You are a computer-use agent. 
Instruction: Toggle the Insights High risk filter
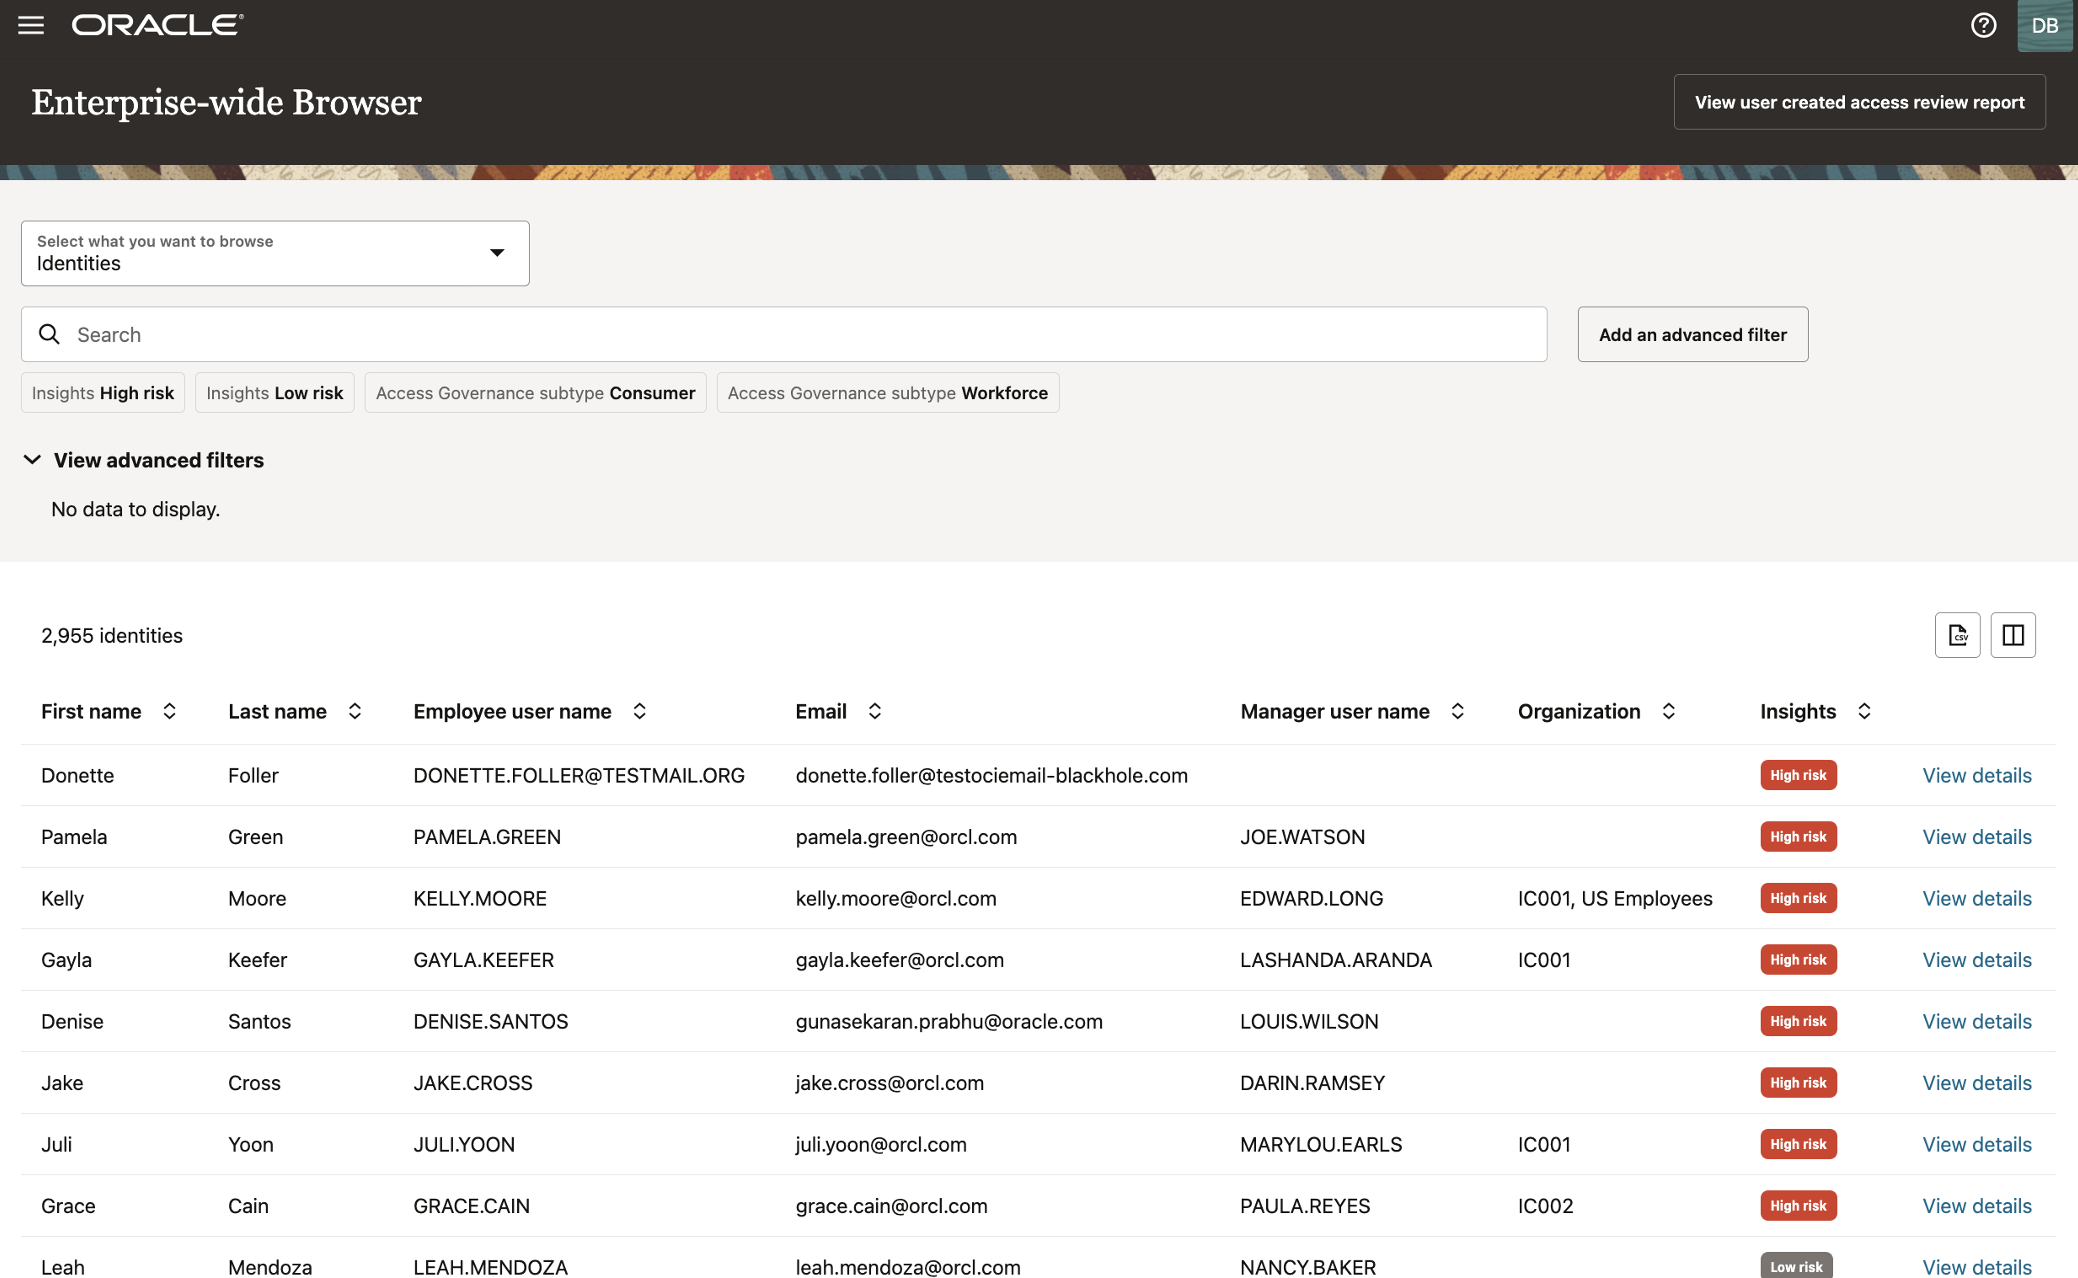(102, 392)
